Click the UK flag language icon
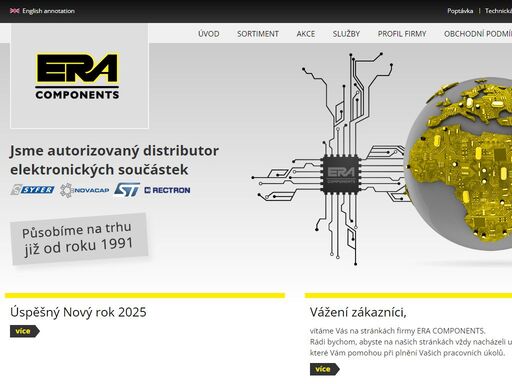Viewport: 512px width, 384px height. point(14,11)
